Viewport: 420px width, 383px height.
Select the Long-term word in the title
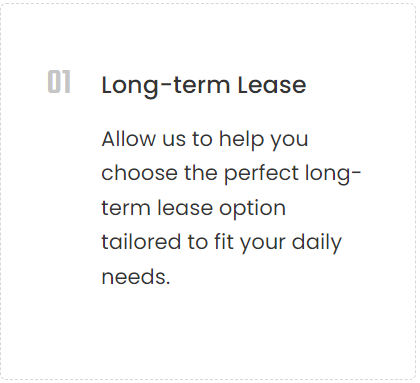coord(166,86)
